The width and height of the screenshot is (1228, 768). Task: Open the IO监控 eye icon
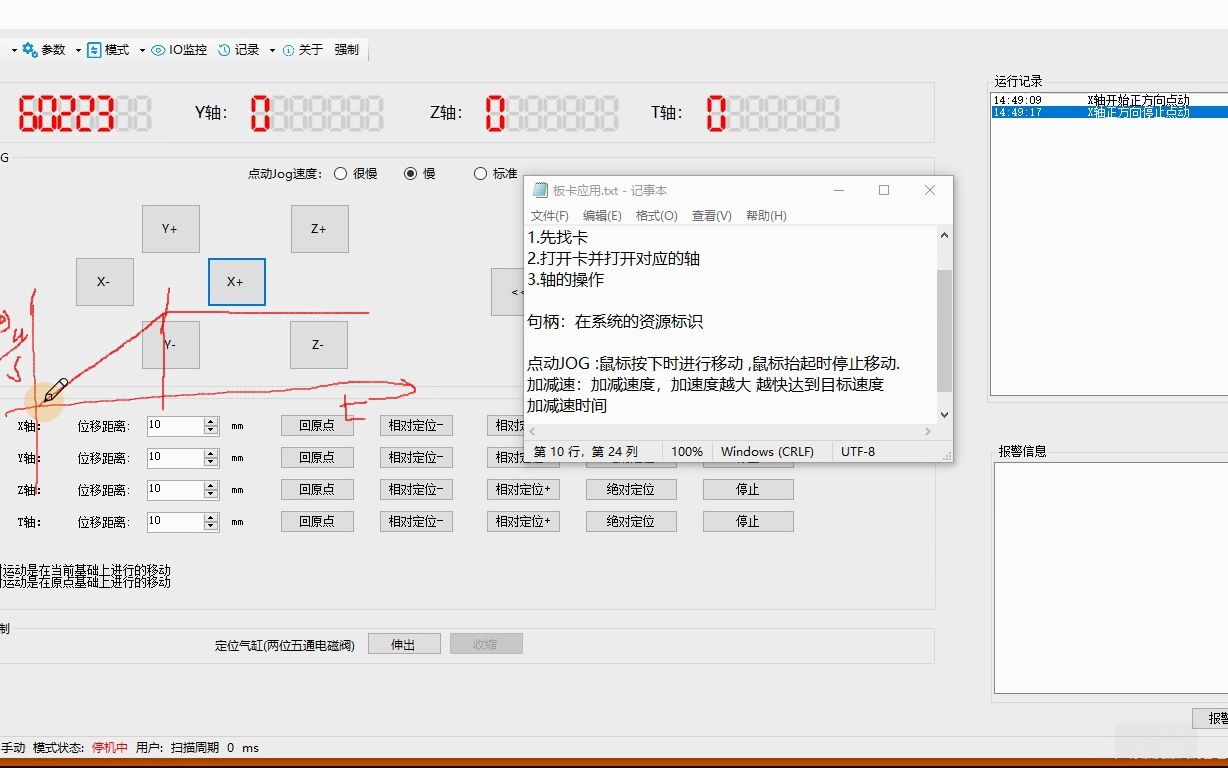click(158, 49)
